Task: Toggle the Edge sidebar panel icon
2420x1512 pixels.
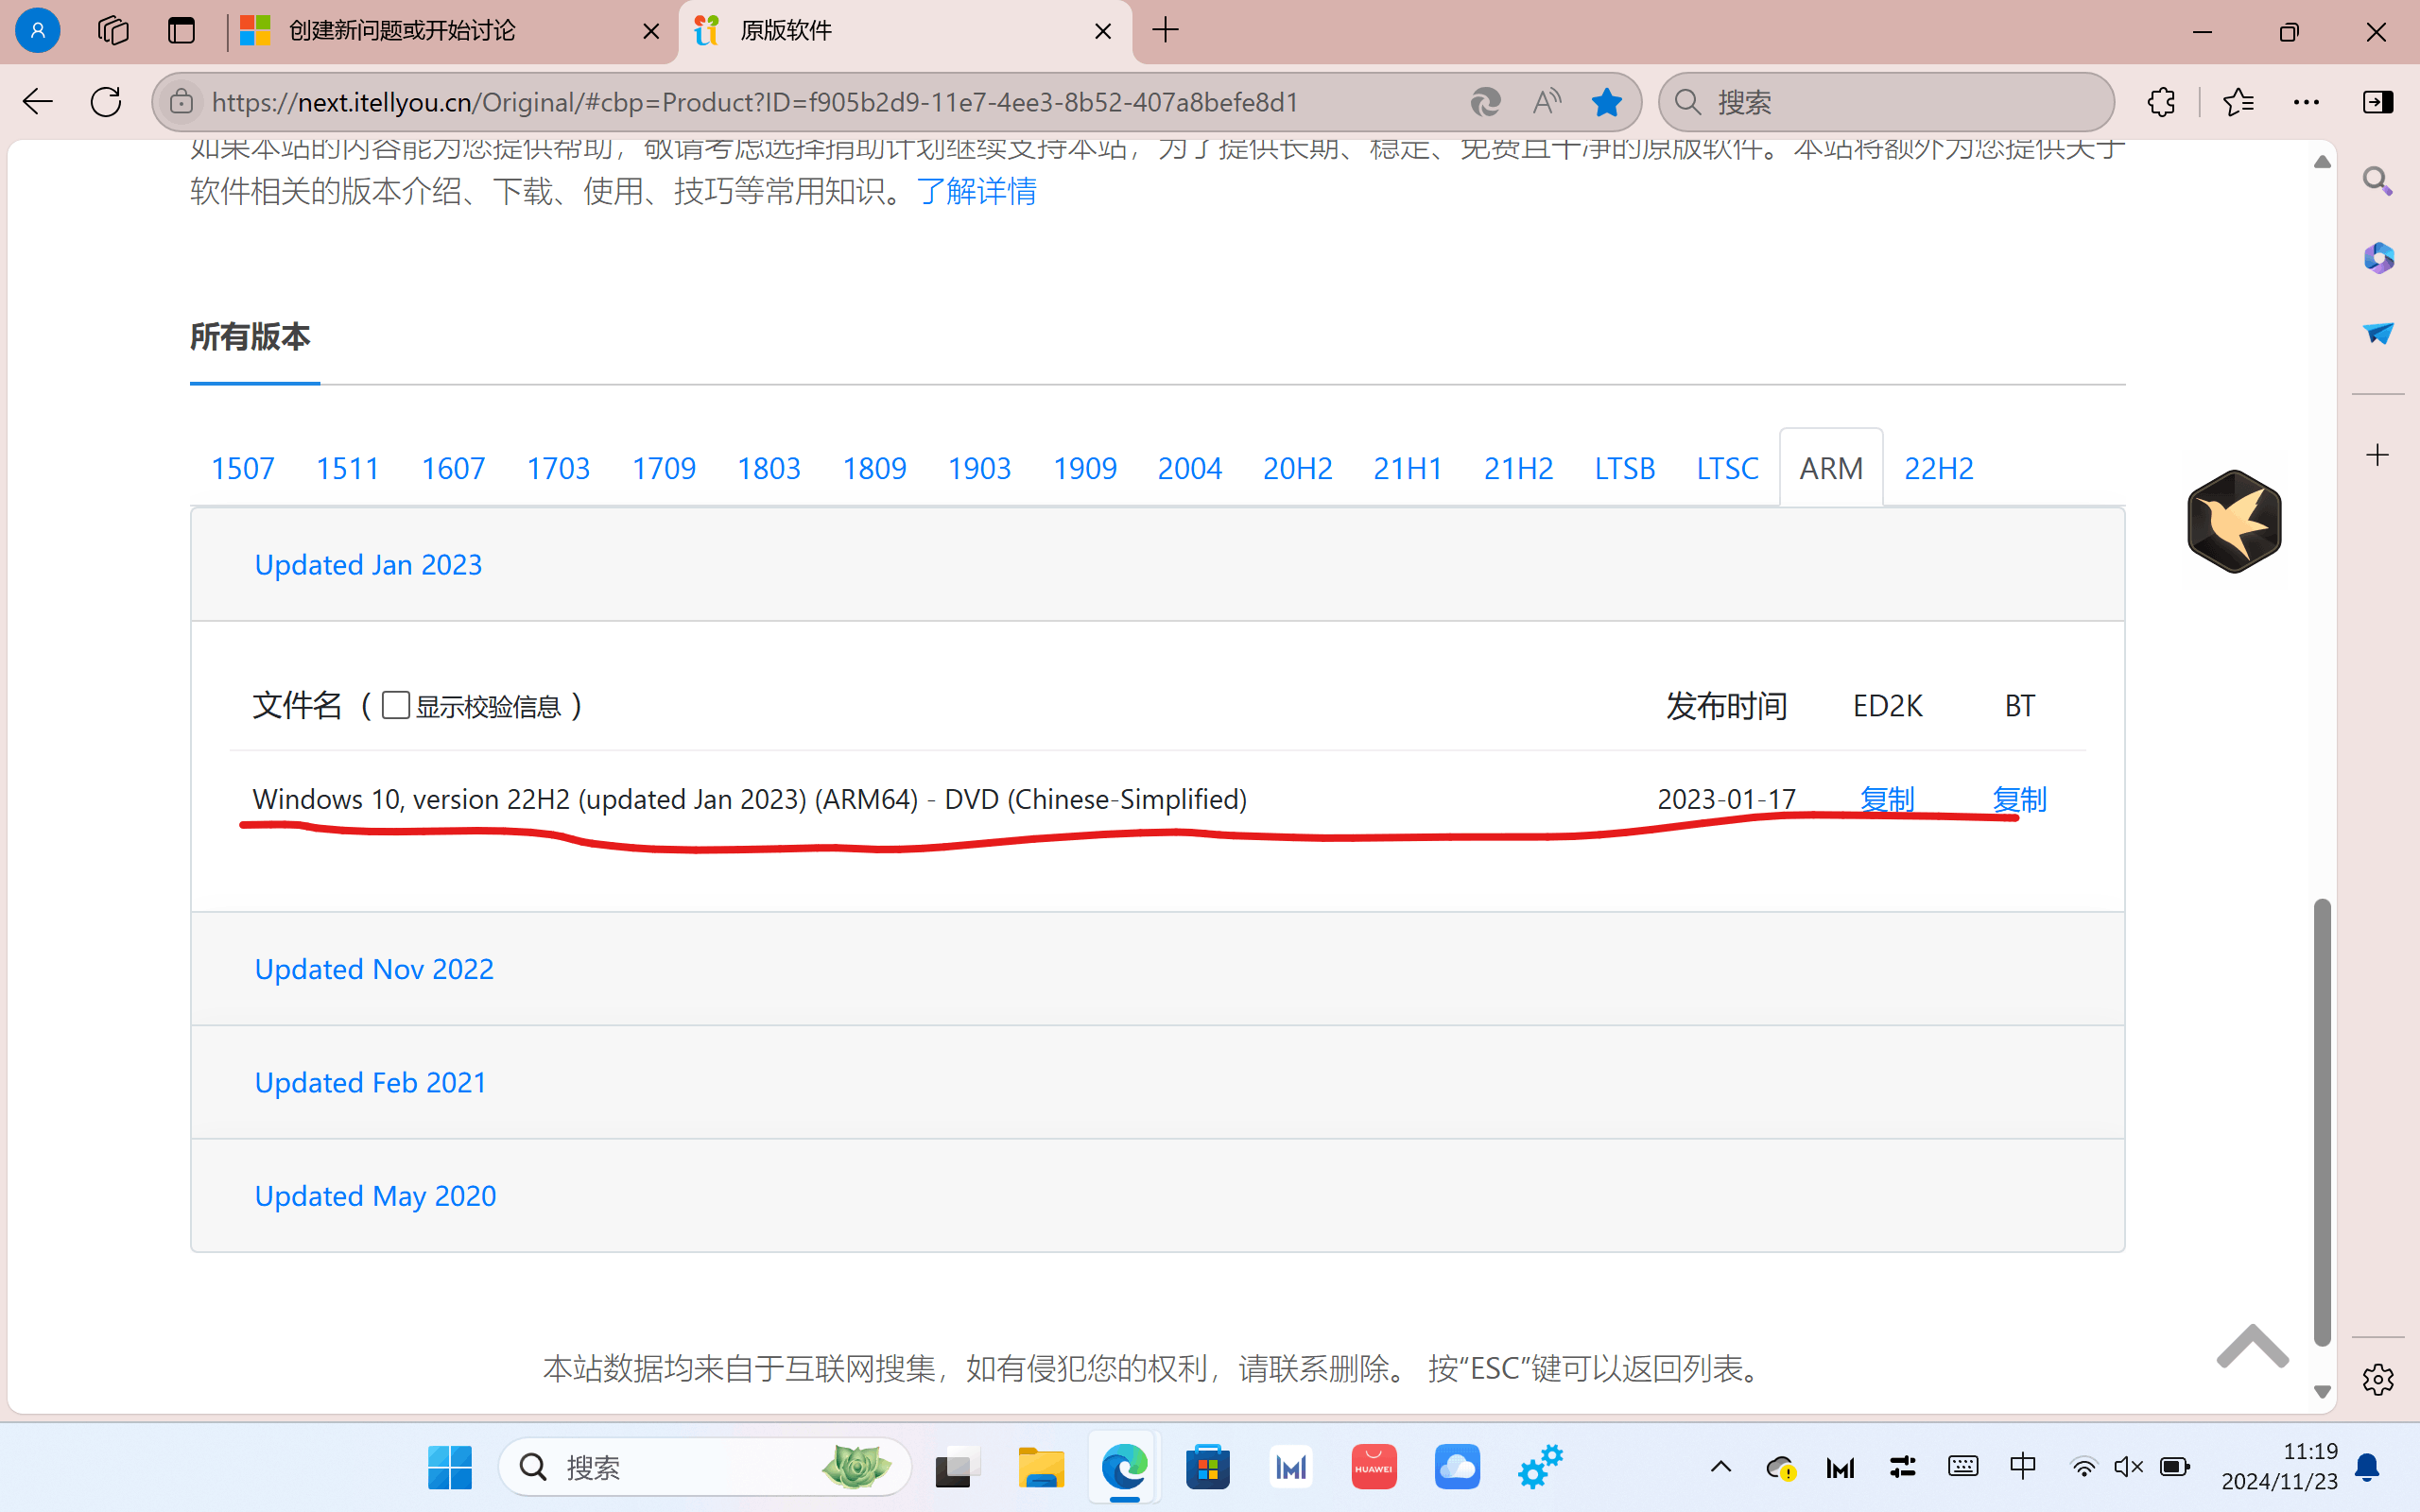Action: point(2377,102)
